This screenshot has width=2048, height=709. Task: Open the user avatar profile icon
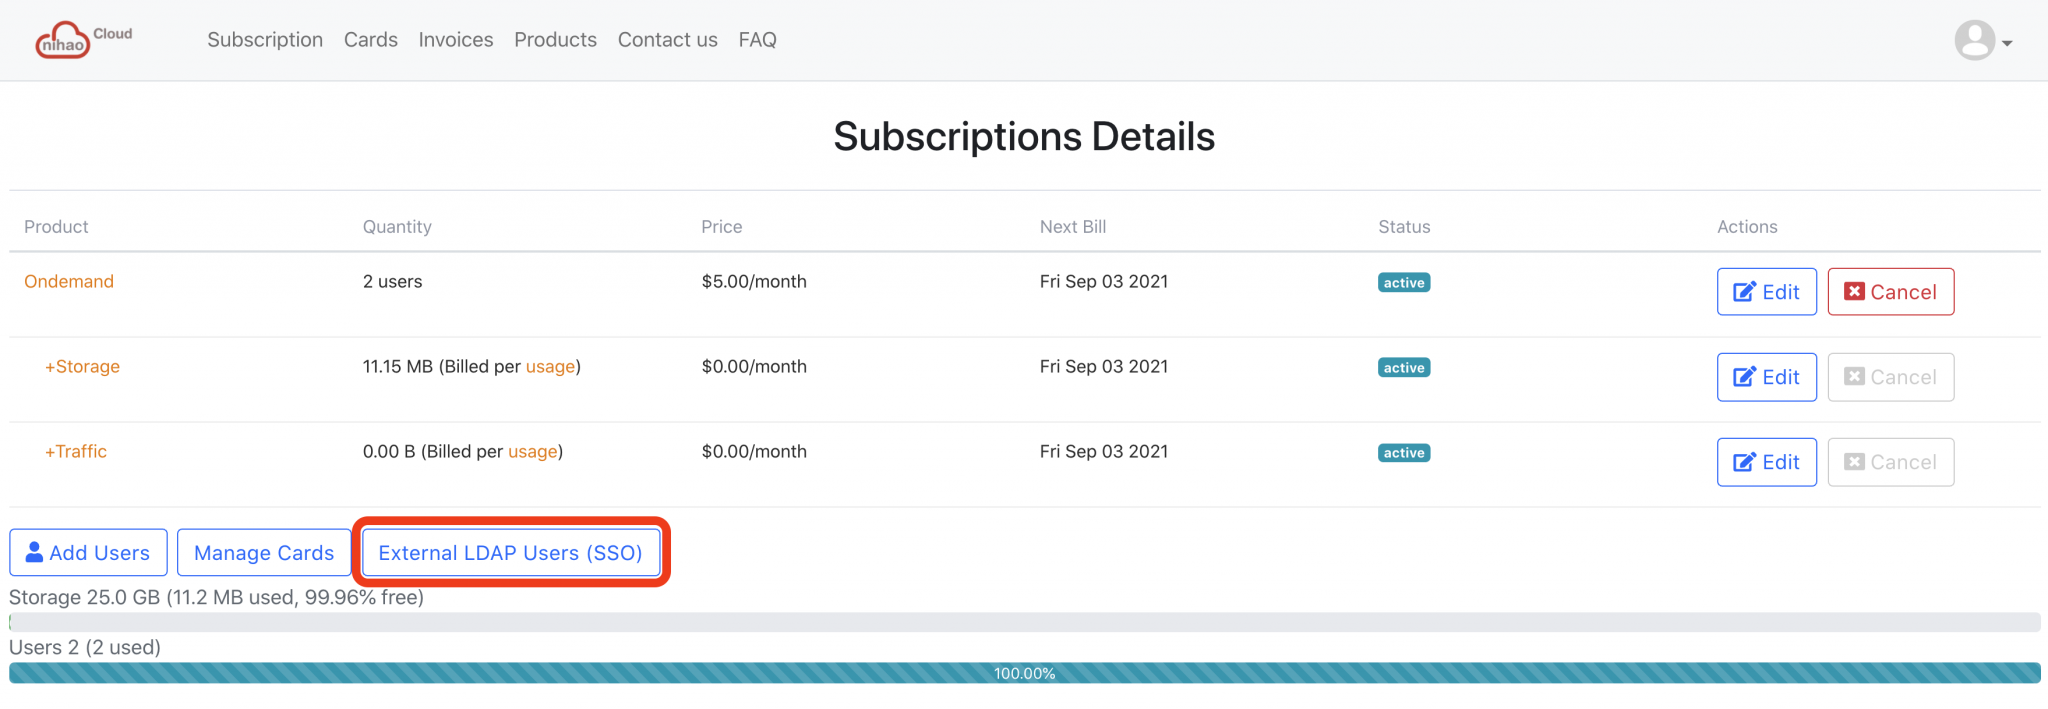[x=1974, y=40]
